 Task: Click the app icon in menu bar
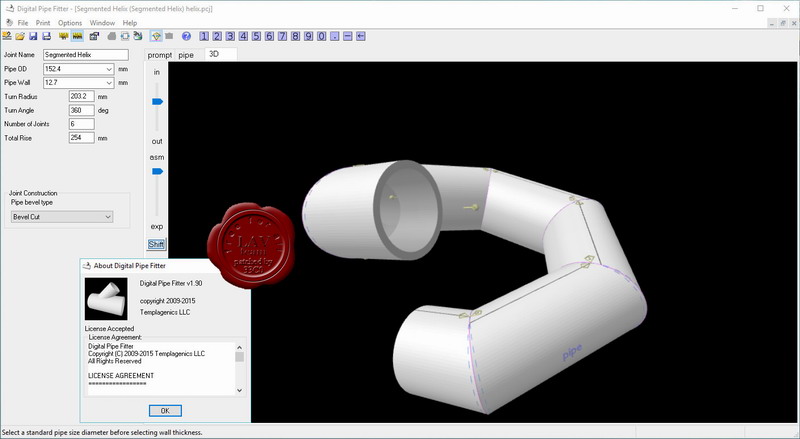[9, 22]
